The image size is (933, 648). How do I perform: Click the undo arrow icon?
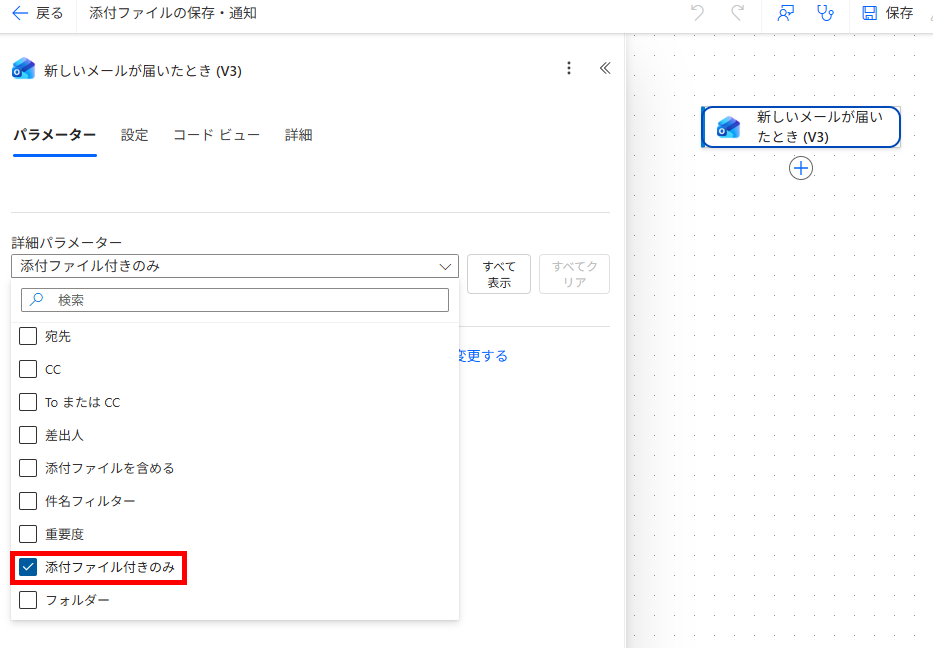[697, 13]
